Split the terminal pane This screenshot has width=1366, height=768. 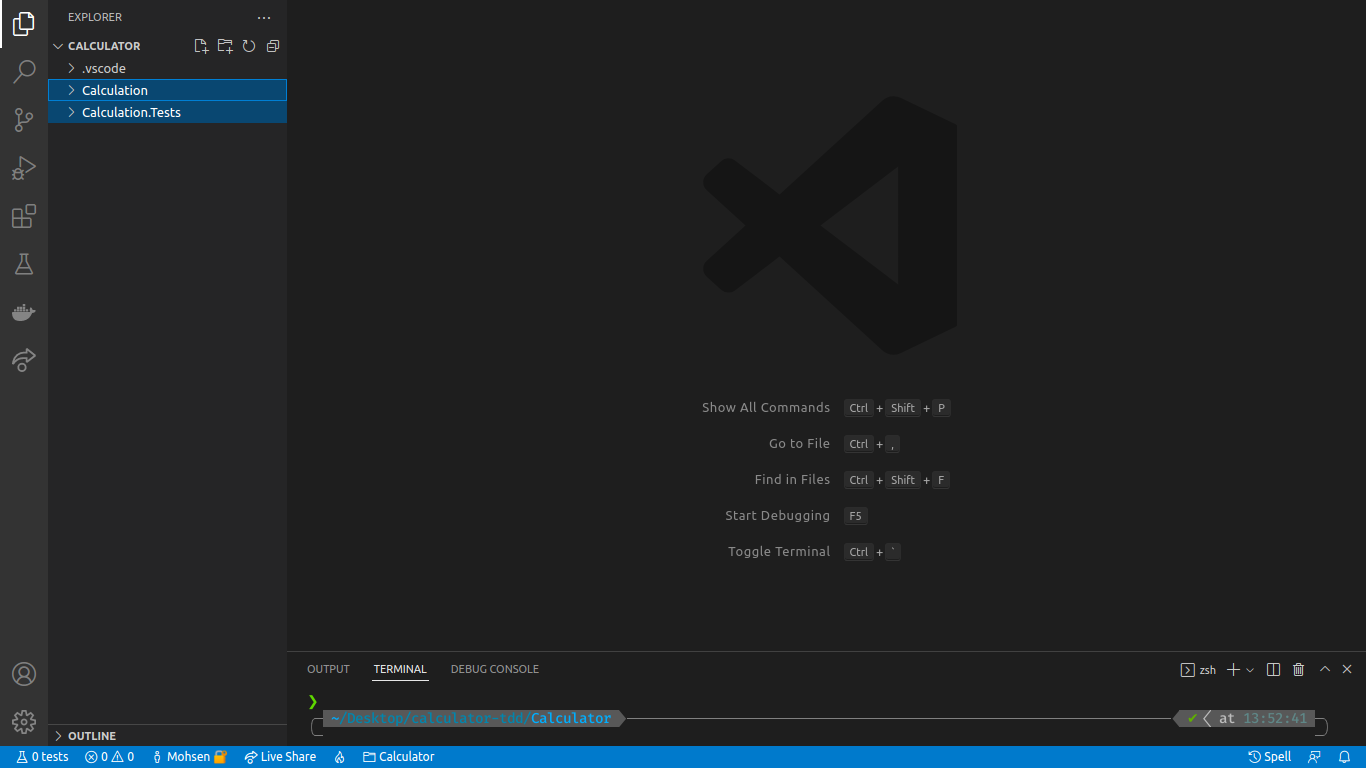(x=1273, y=670)
